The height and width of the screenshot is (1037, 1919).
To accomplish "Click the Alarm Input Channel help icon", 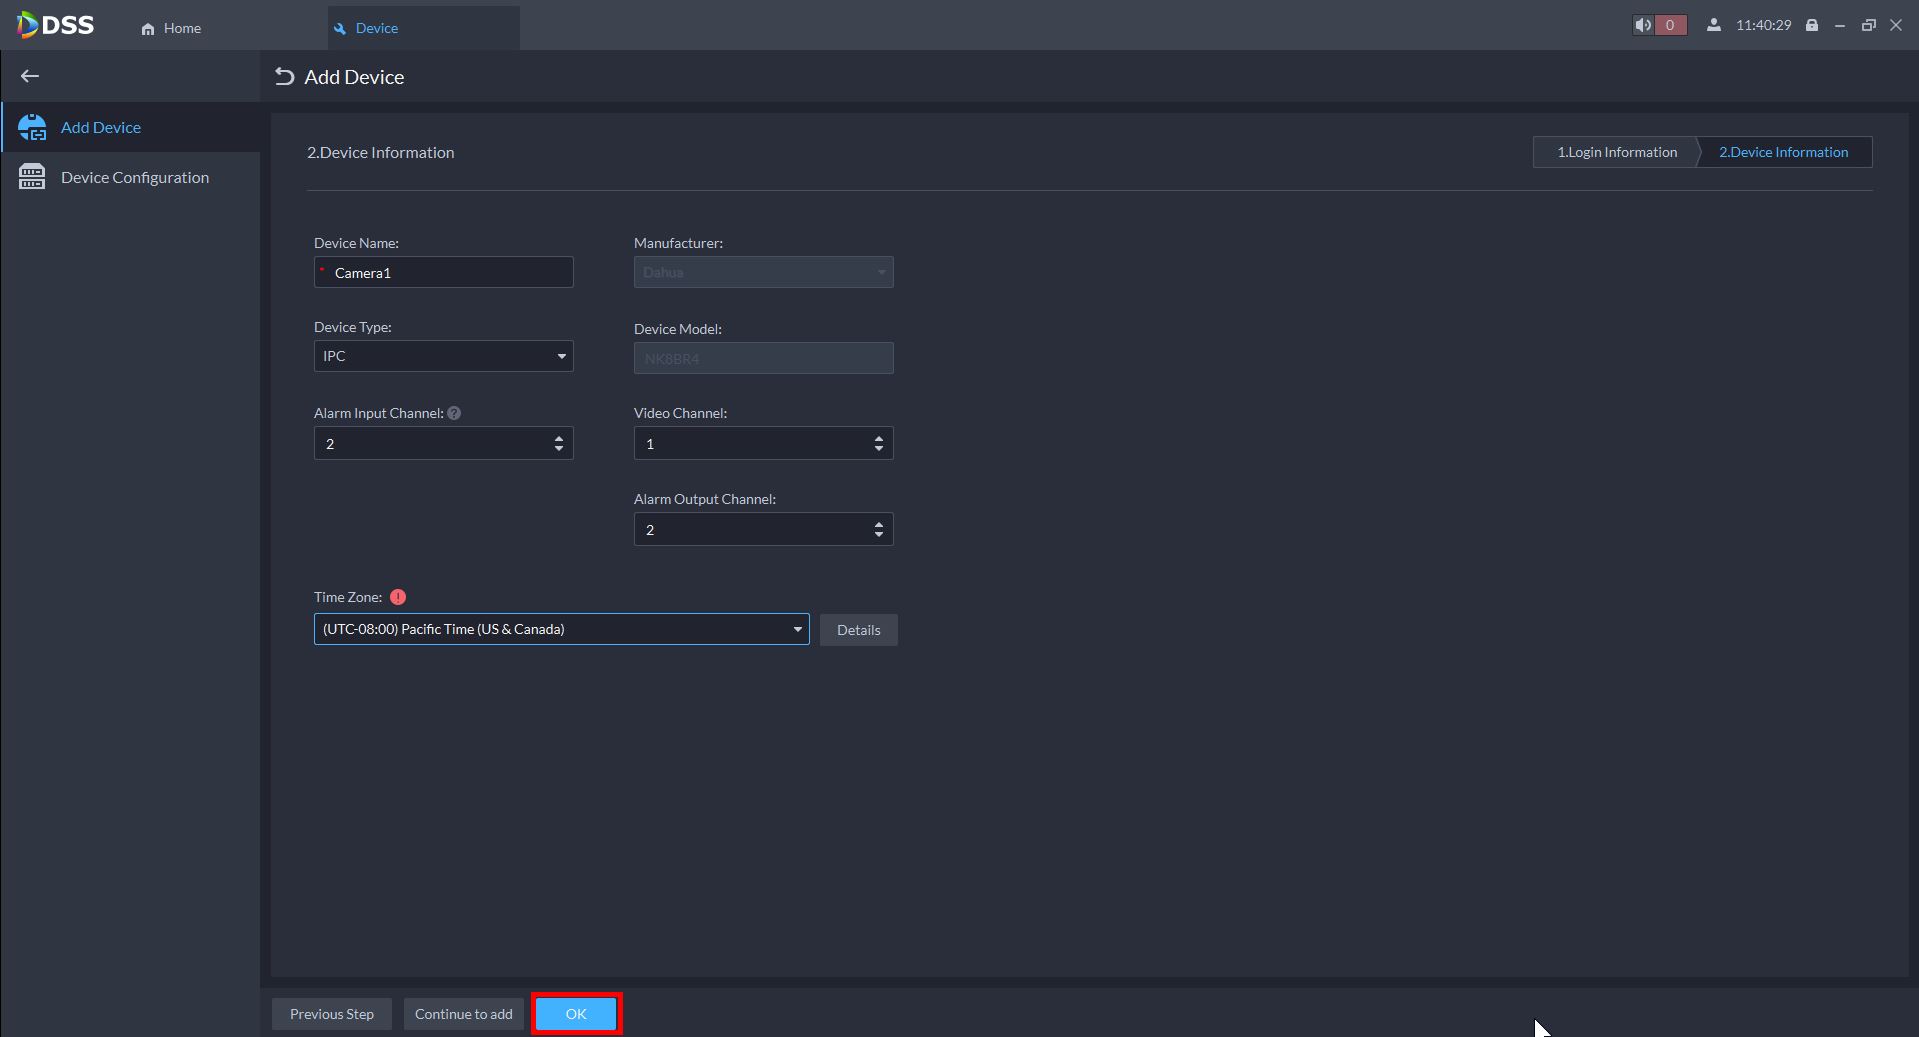I will (454, 413).
